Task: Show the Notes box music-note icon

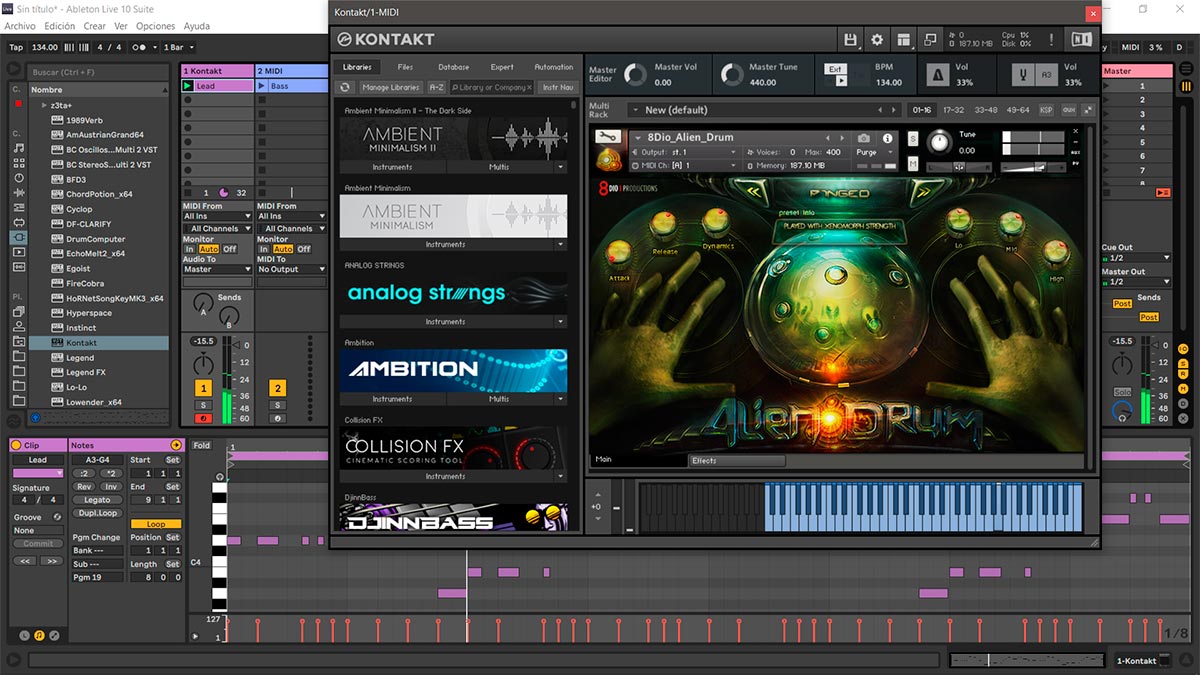Action: click(x=39, y=635)
